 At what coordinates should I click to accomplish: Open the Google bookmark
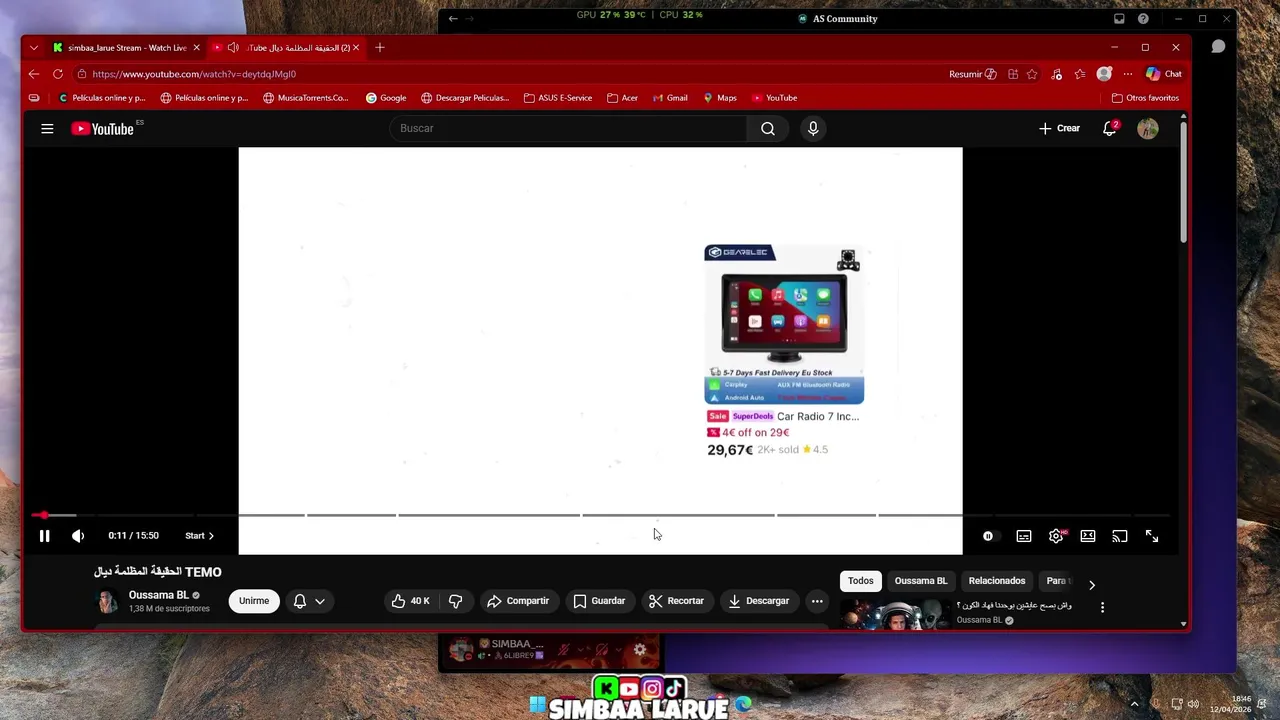(x=386, y=98)
